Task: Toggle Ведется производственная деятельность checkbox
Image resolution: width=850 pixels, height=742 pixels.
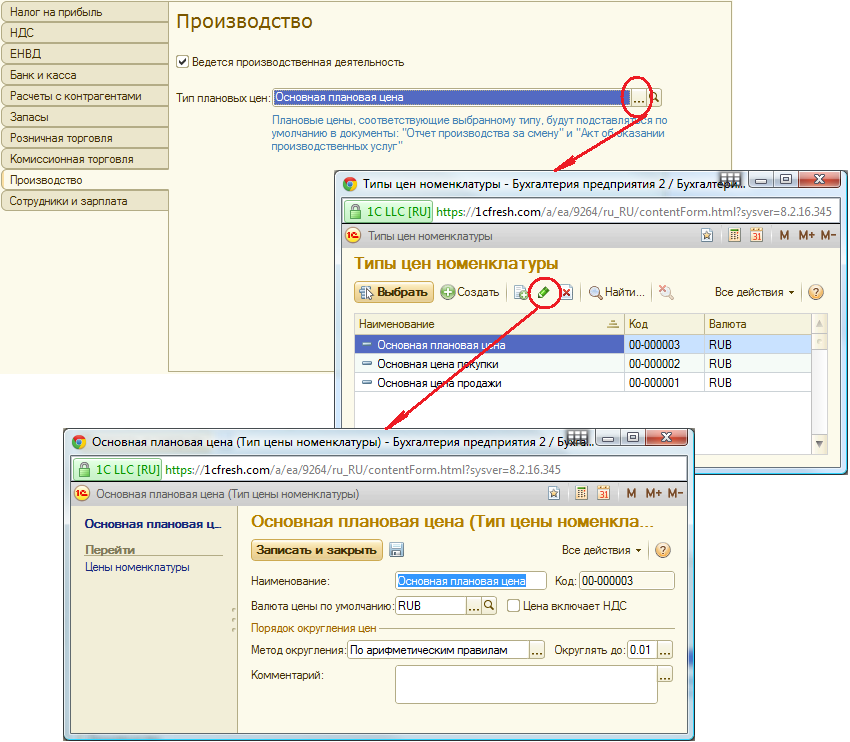Action: pos(183,62)
